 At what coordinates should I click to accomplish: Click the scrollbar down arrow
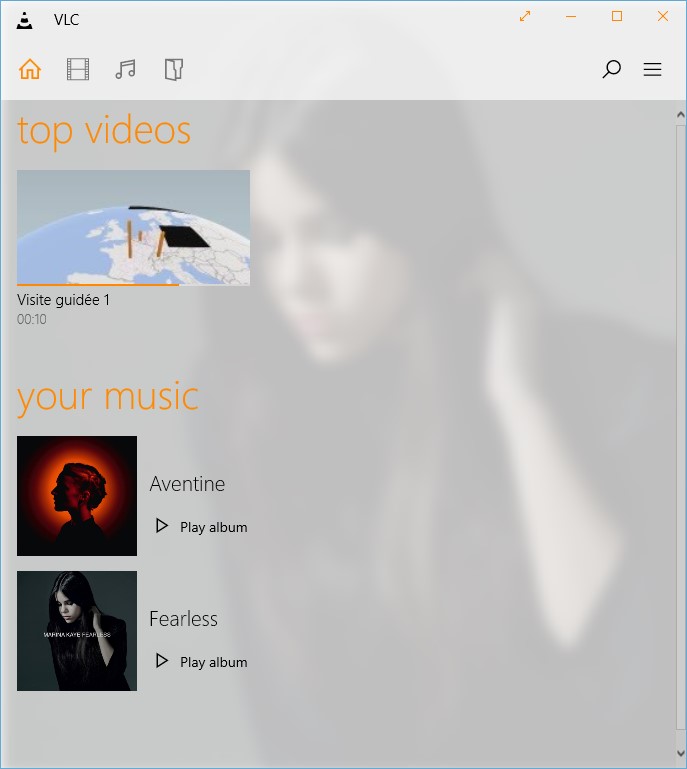681,753
